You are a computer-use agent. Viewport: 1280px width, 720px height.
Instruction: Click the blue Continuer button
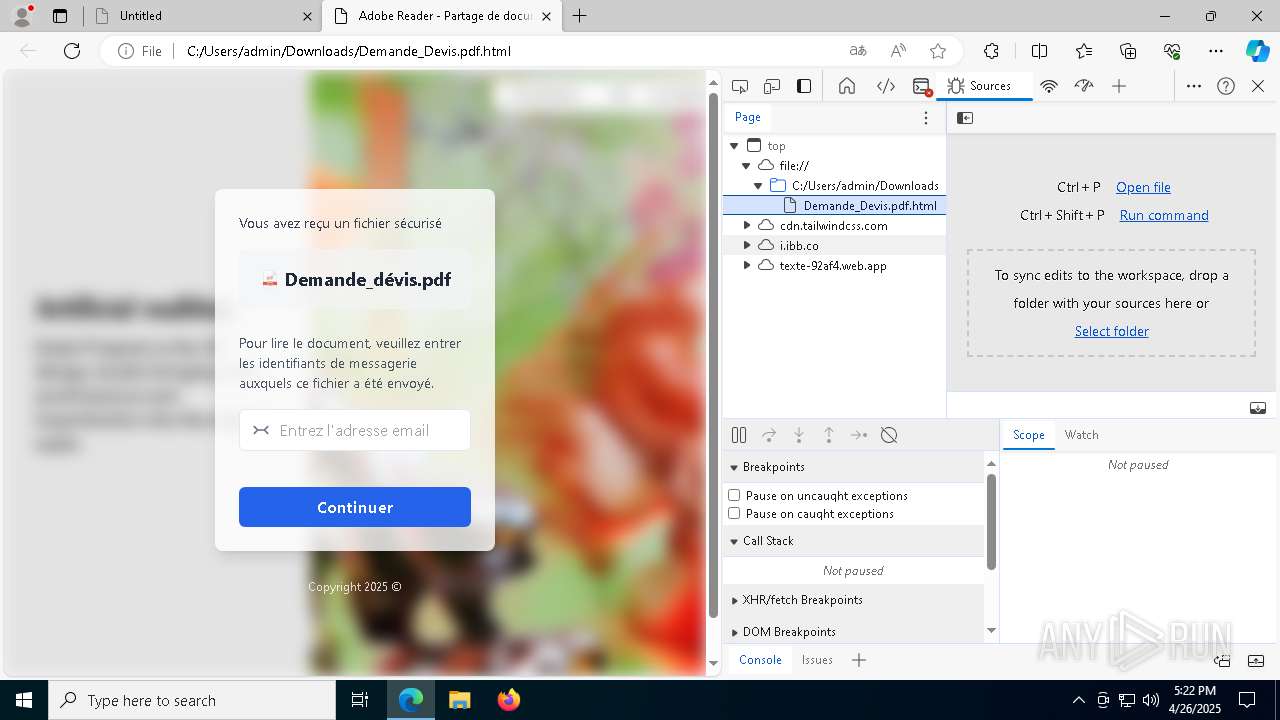click(x=355, y=507)
